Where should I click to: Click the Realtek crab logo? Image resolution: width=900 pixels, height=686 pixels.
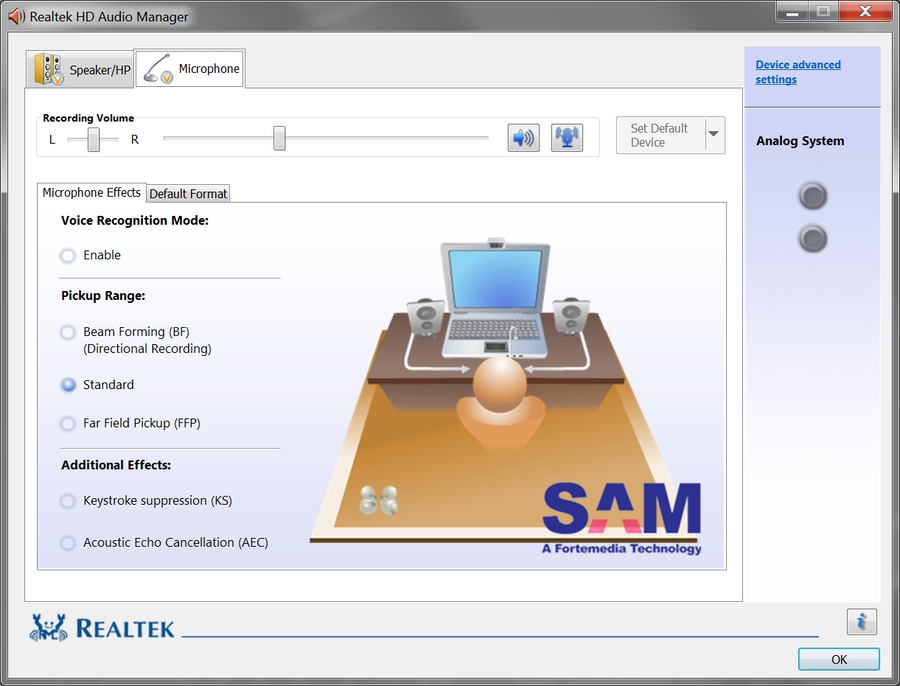click(48, 627)
